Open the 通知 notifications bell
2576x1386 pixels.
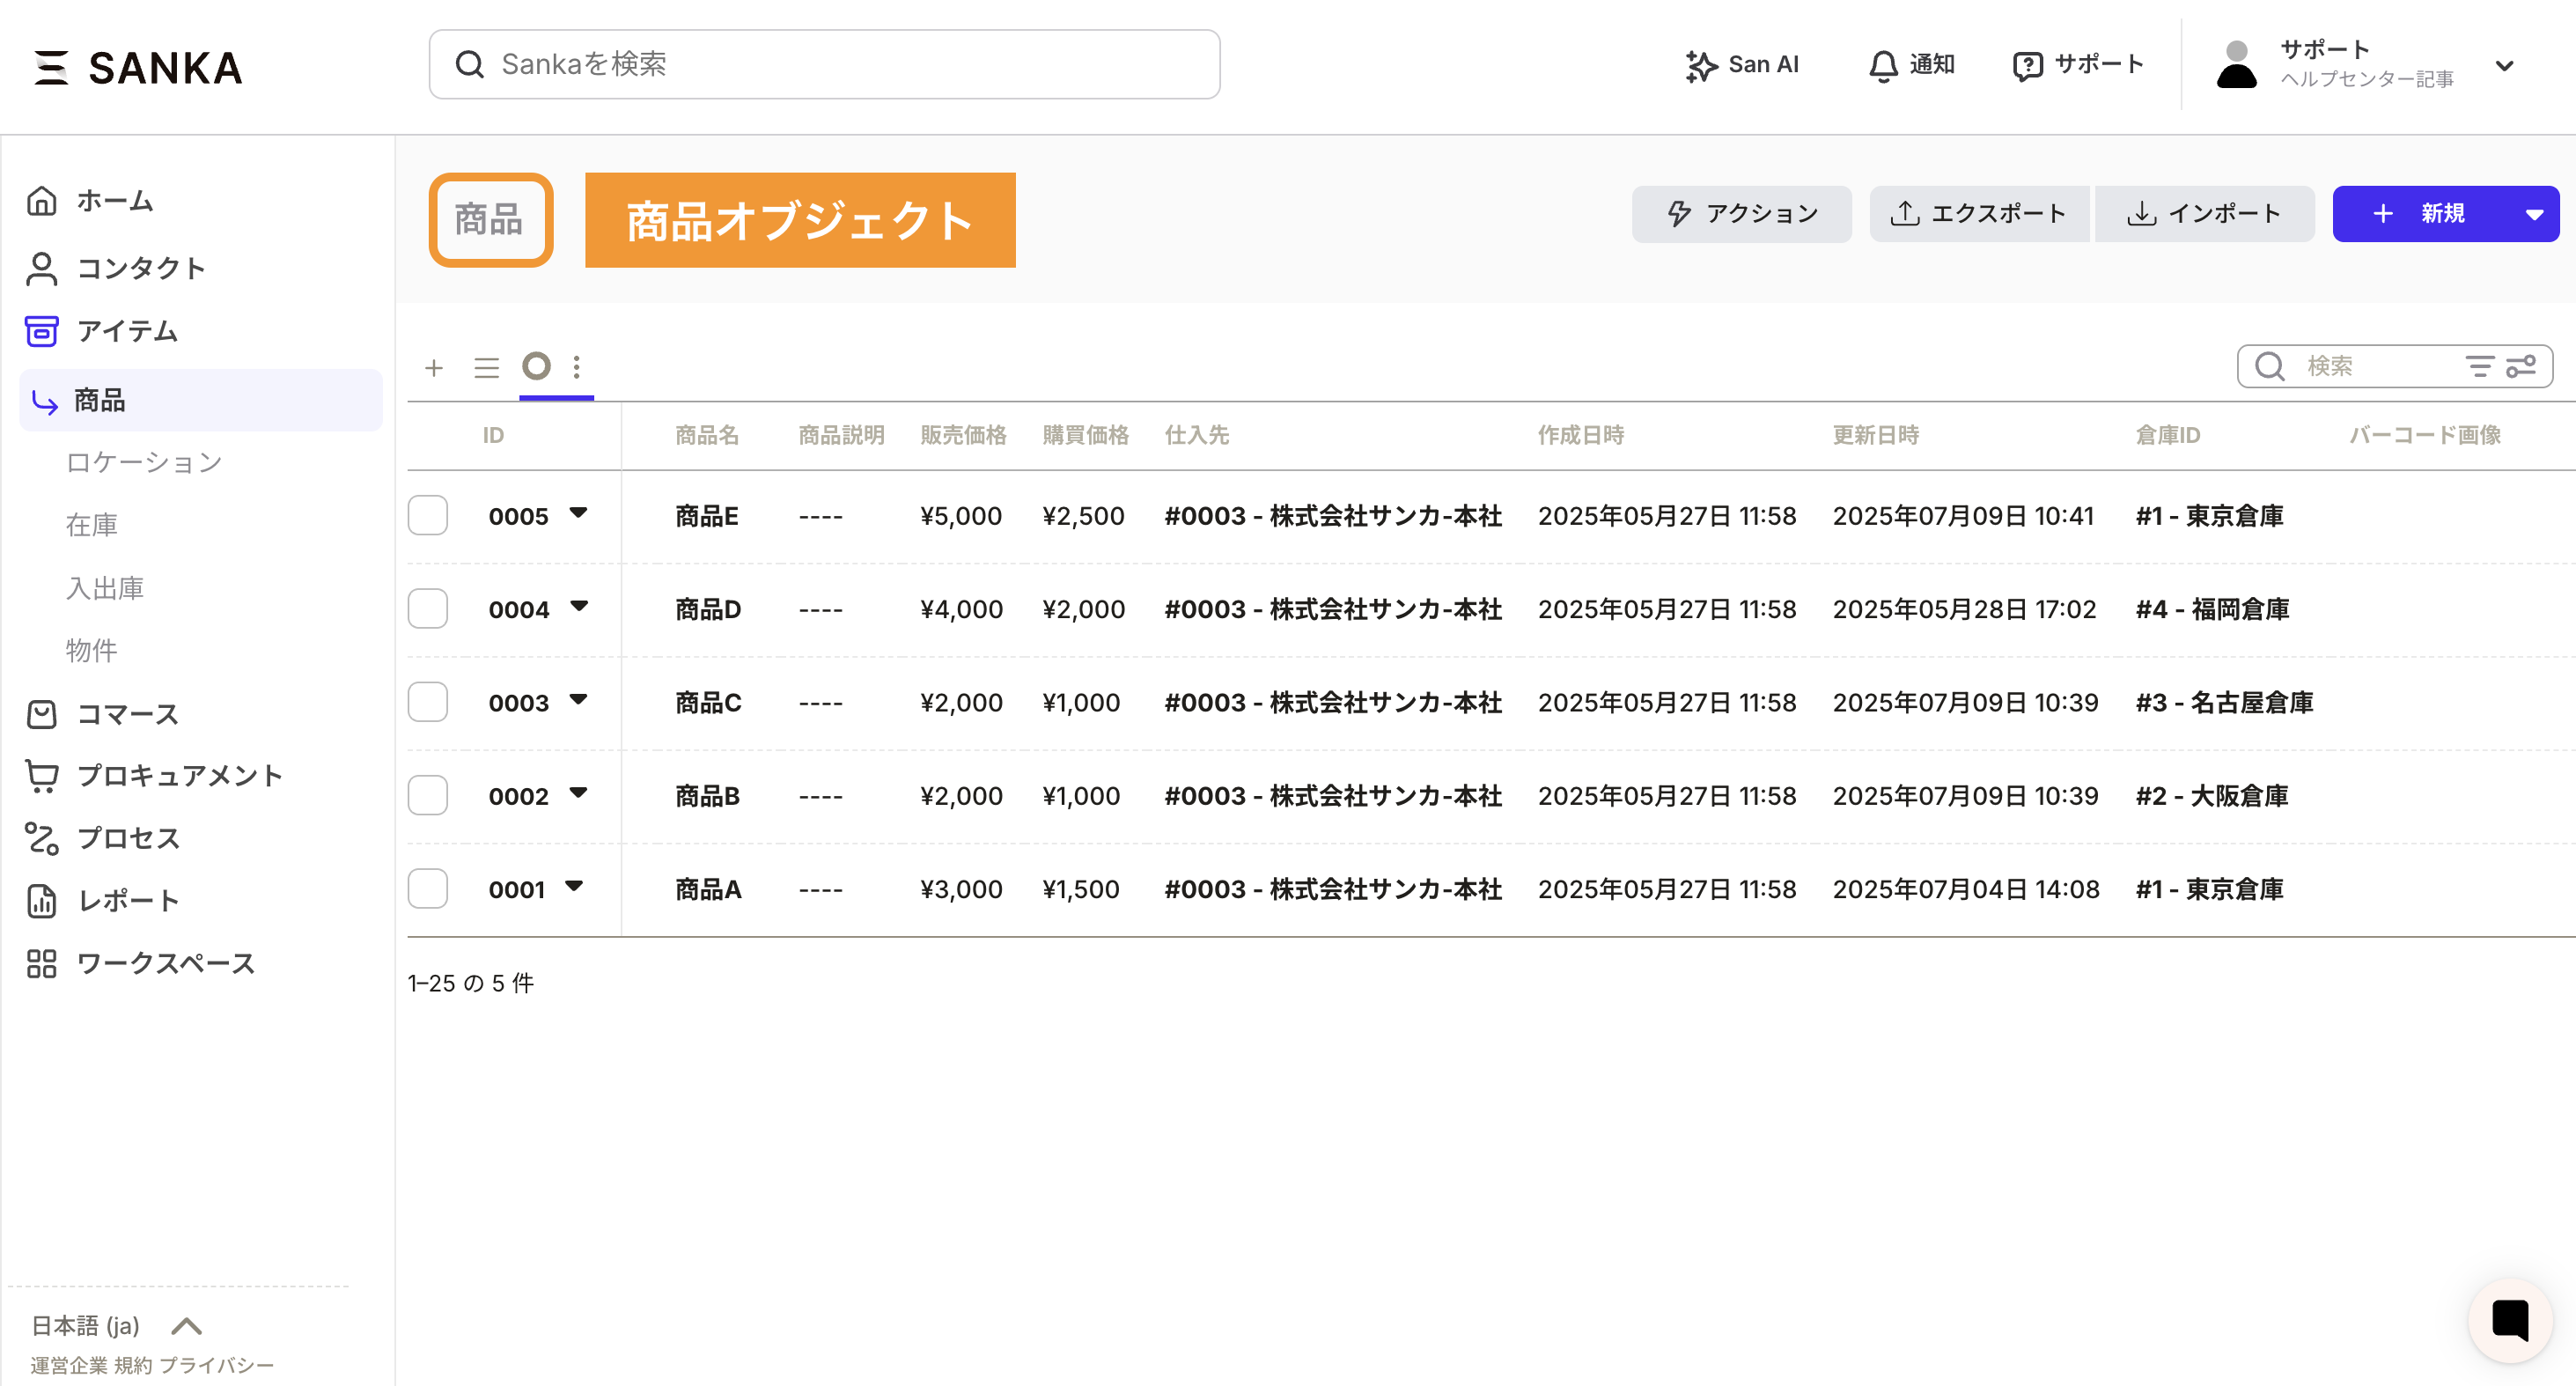(x=1883, y=65)
